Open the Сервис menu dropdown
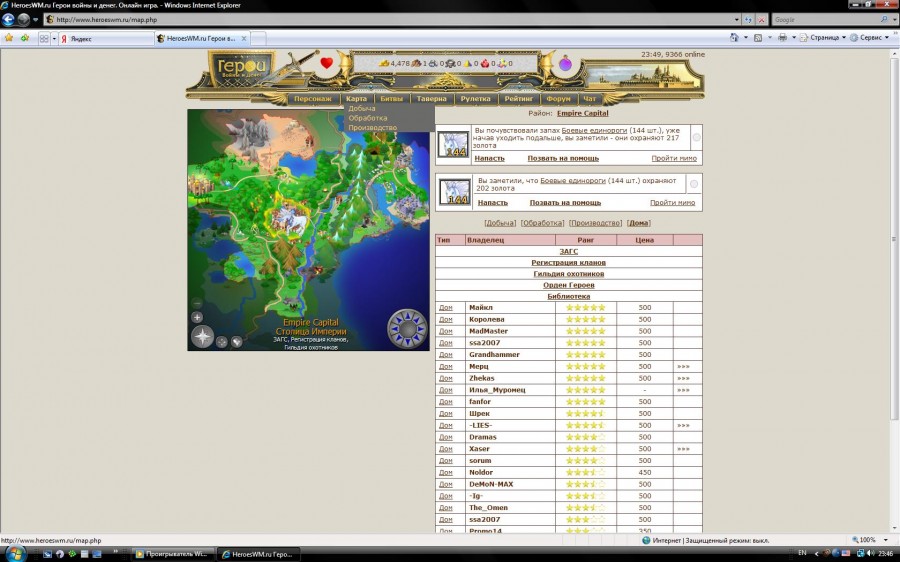The image size is (900, 562). 871,37
